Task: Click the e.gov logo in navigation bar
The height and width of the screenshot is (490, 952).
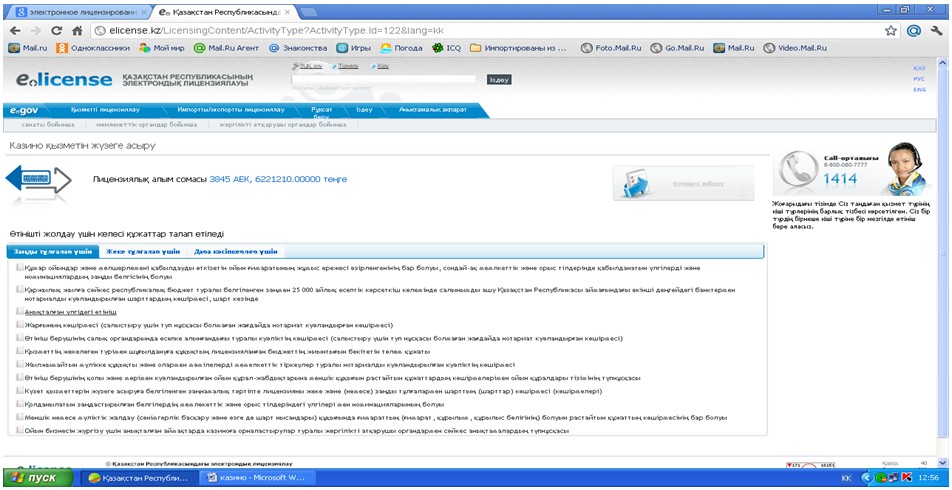Action: click(x=24, y=110)
